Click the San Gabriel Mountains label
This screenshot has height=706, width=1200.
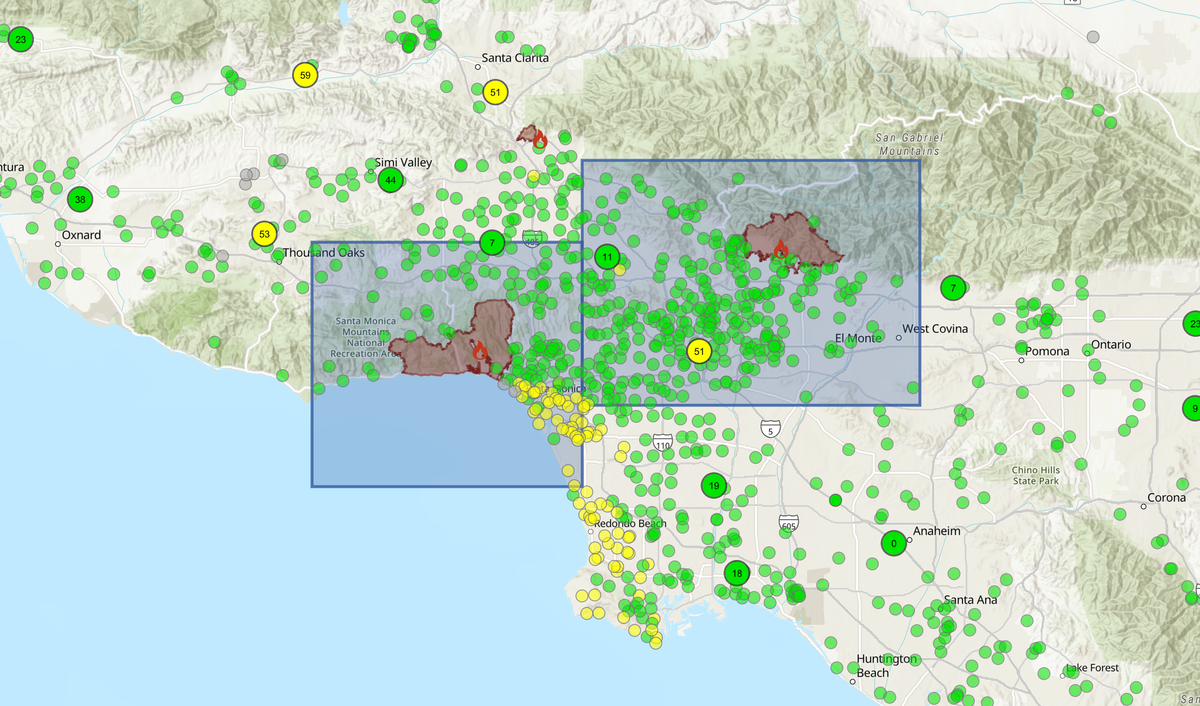point(908,144)
